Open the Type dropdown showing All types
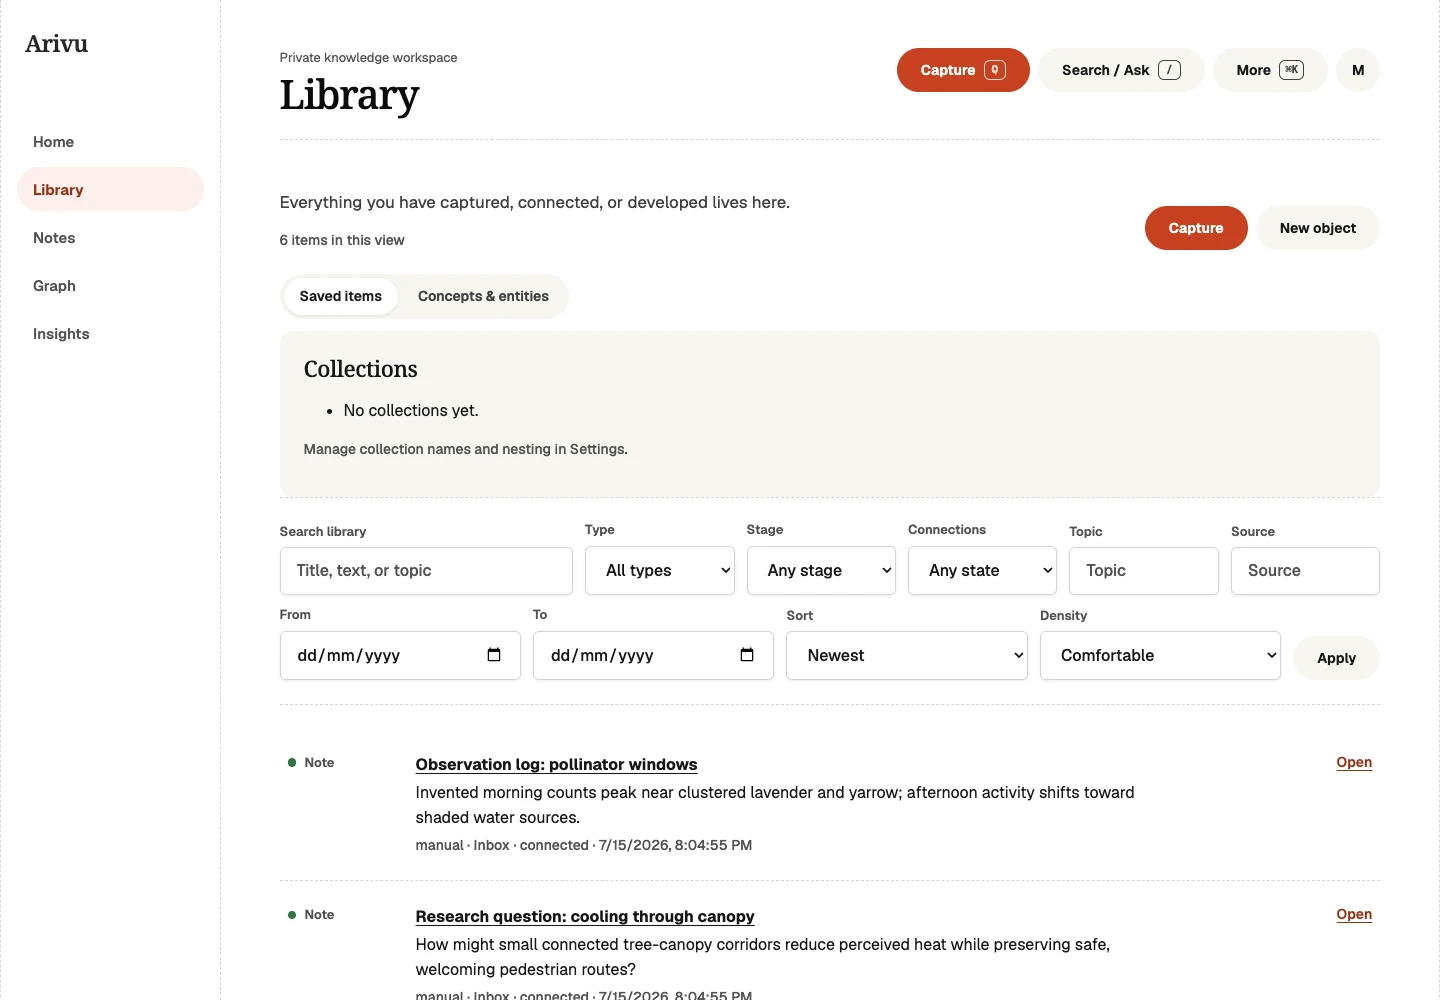1440x1000 pixels. coord(660,571)
